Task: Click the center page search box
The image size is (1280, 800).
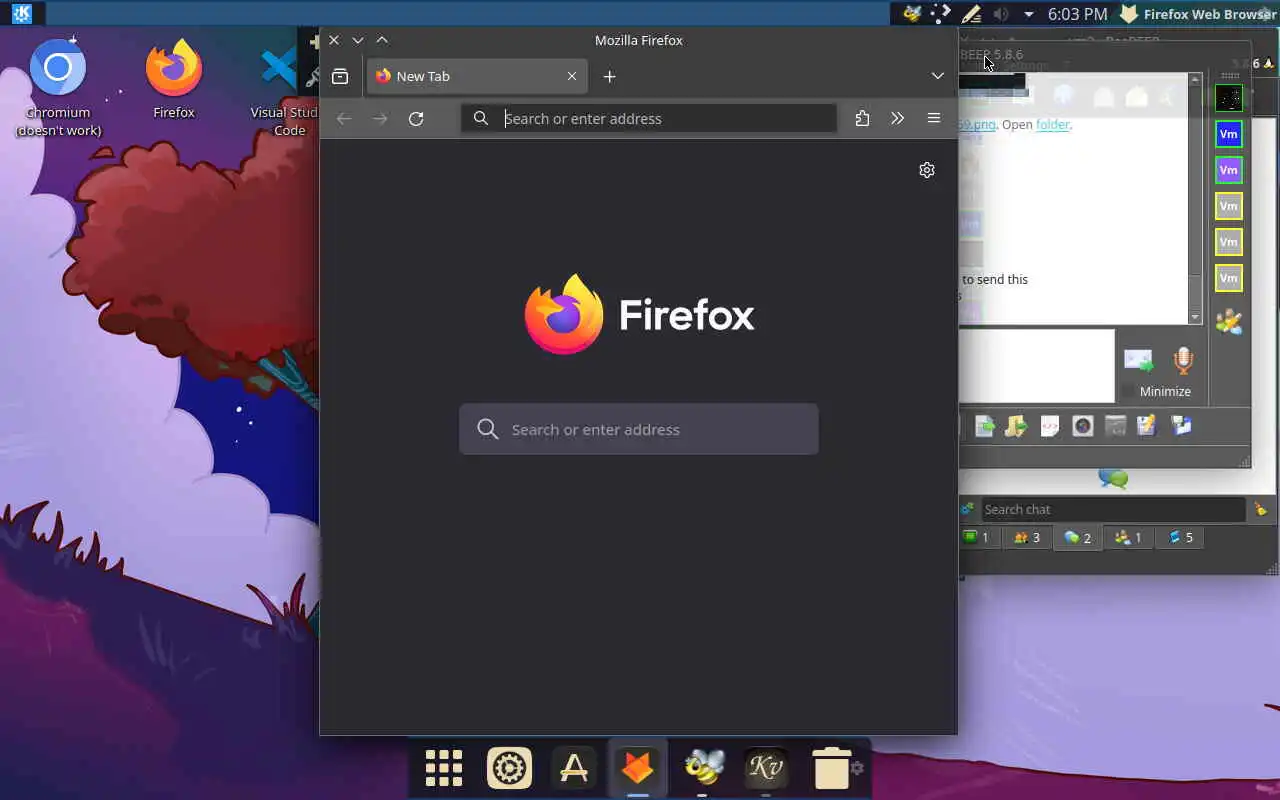Action: tap(639, 429)
